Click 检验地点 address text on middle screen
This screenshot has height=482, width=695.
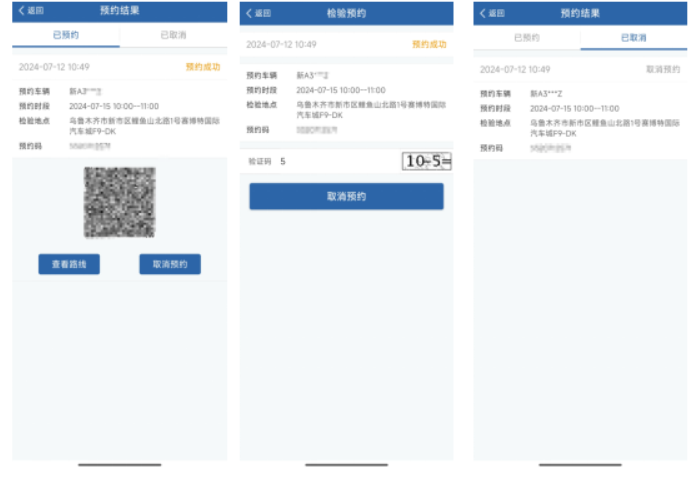(x=371, y=110)
